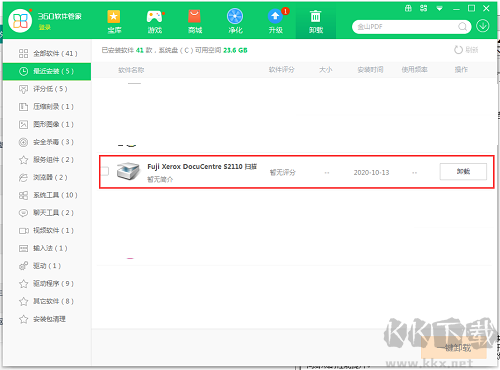Image resolution: width=500 pixels, height=370 pixels.
Task: Sort the list by the 大小 column
Action: [x=326, y=70]
